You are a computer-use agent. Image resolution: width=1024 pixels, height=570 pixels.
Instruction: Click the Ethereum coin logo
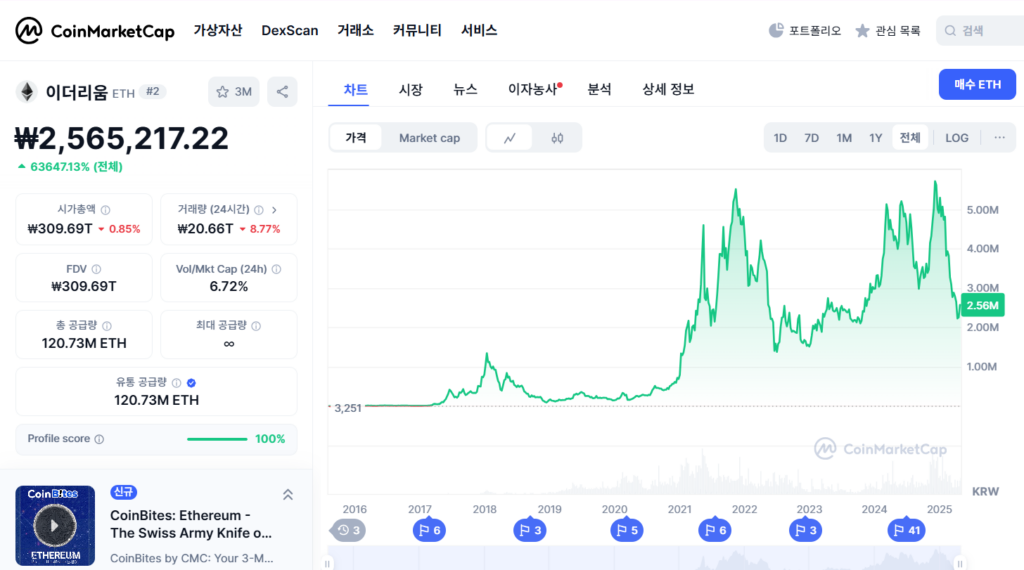pyautogui.click(x=27, y=91)
